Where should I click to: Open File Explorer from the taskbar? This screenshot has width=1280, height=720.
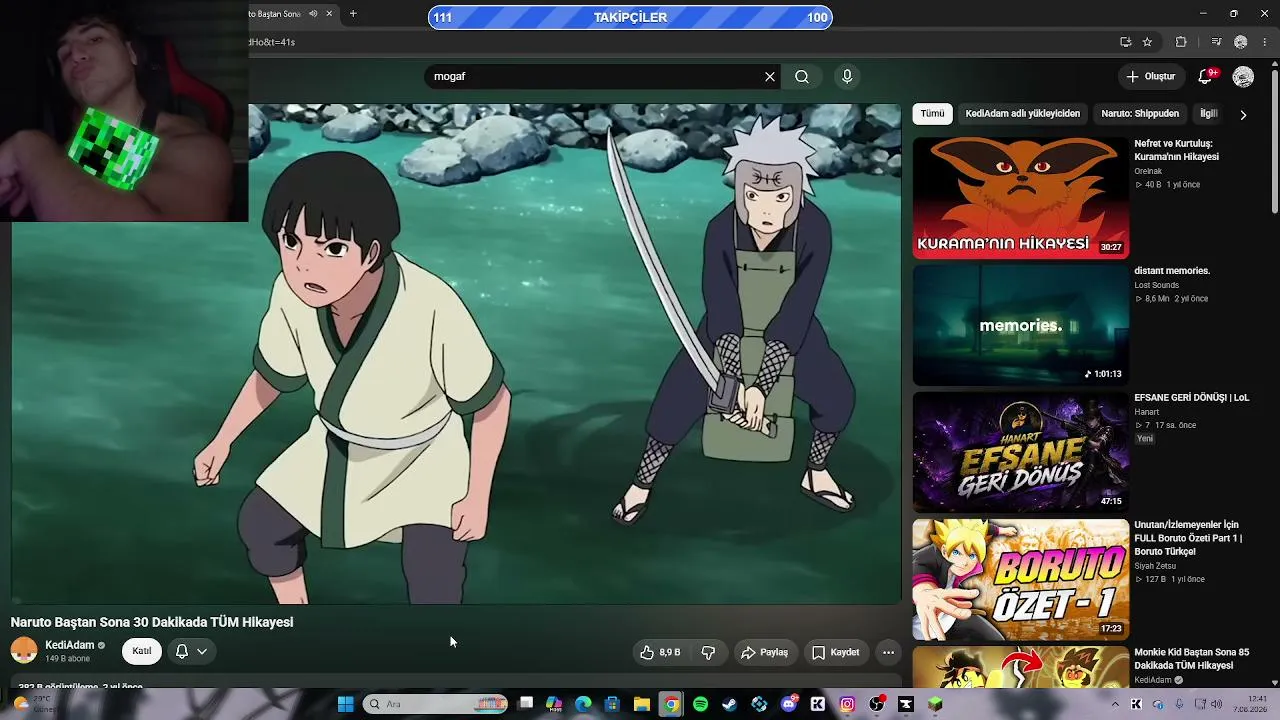tap(642, 704)
